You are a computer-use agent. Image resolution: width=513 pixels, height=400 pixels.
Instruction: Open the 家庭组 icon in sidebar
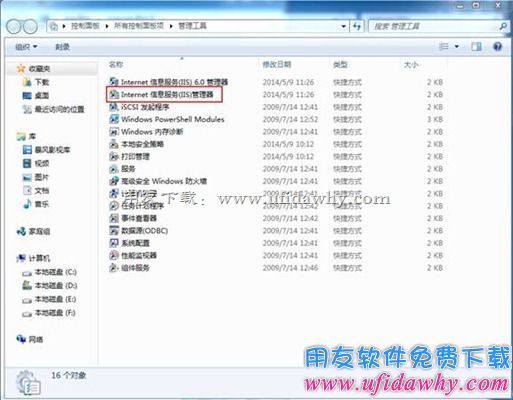pyautogui.click(x=21, y=231)
